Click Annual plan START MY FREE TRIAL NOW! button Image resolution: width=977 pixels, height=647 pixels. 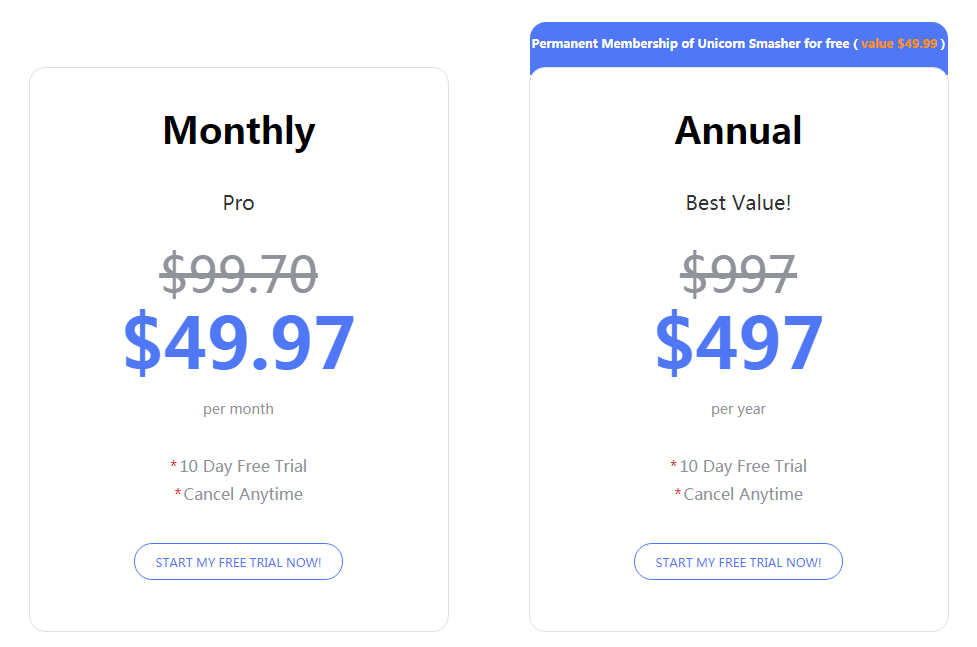(738, 562)
